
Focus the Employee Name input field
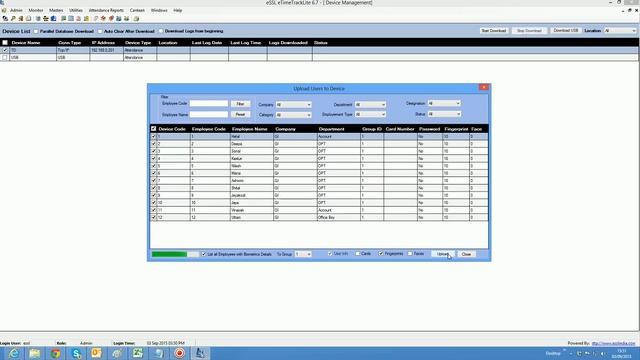(x=209, y=115)
